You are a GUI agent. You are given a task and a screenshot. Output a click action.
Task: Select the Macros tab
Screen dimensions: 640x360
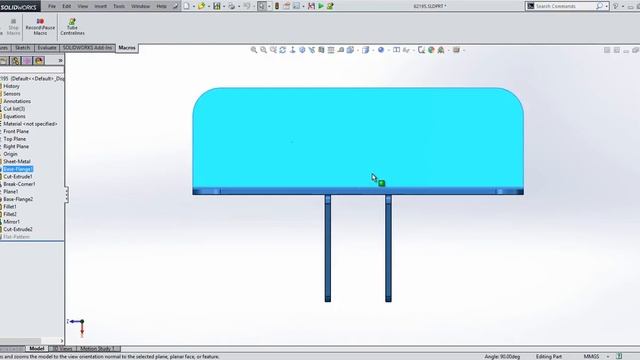[x=127, y=48]
